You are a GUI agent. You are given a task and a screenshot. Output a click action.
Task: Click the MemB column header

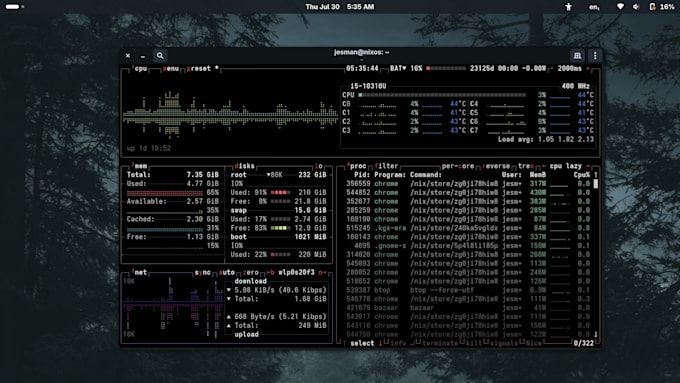538,175
